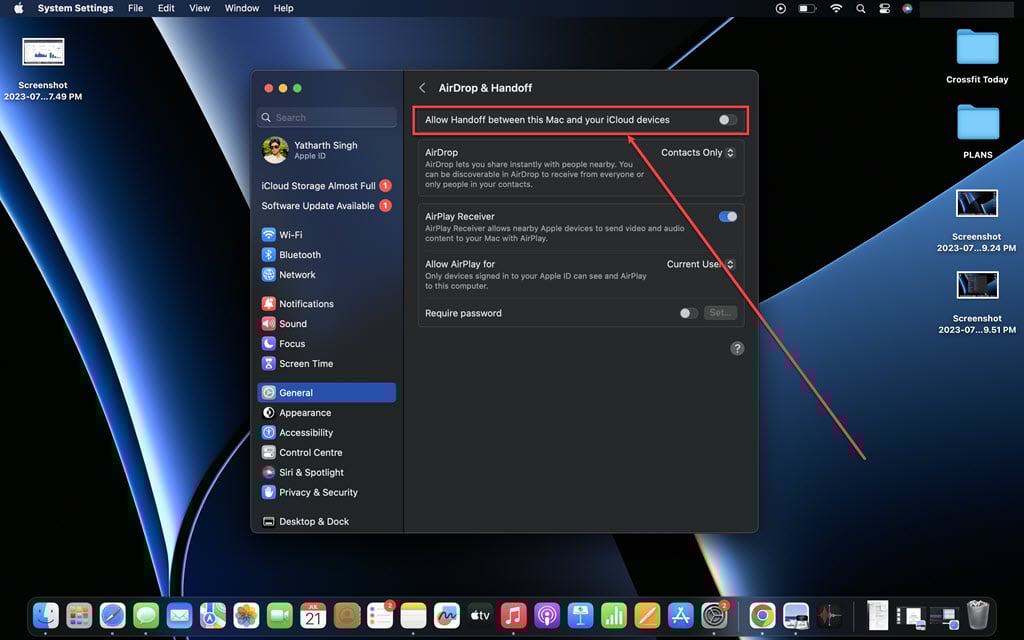Activate Siri from the menu bar
Image resolution: width=1024 pixels, height=640 pixels.
[x=907, y=8]
